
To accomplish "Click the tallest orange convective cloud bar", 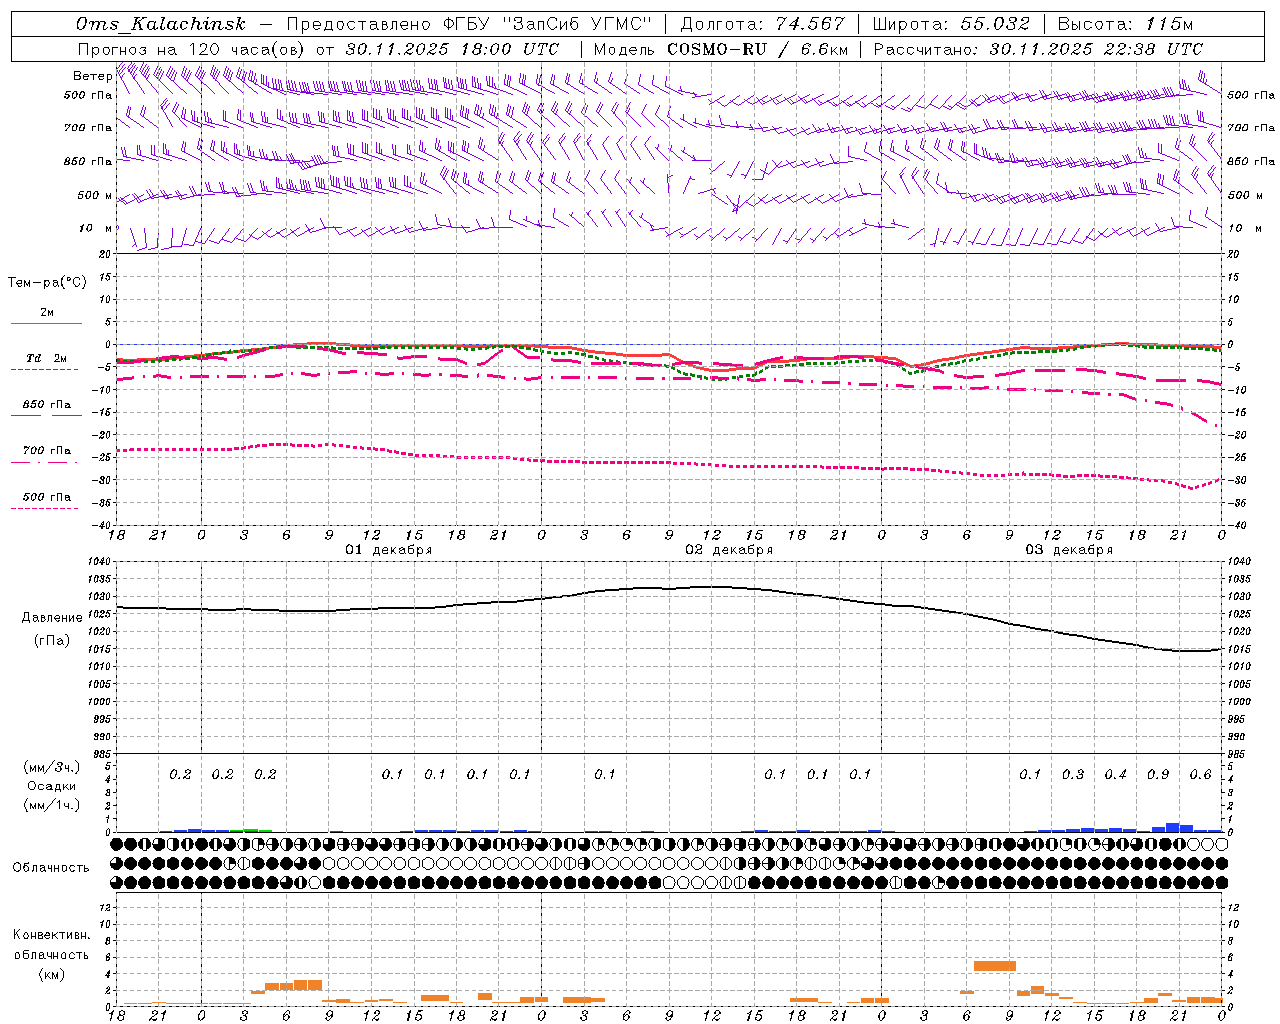I will coord(995,966).
